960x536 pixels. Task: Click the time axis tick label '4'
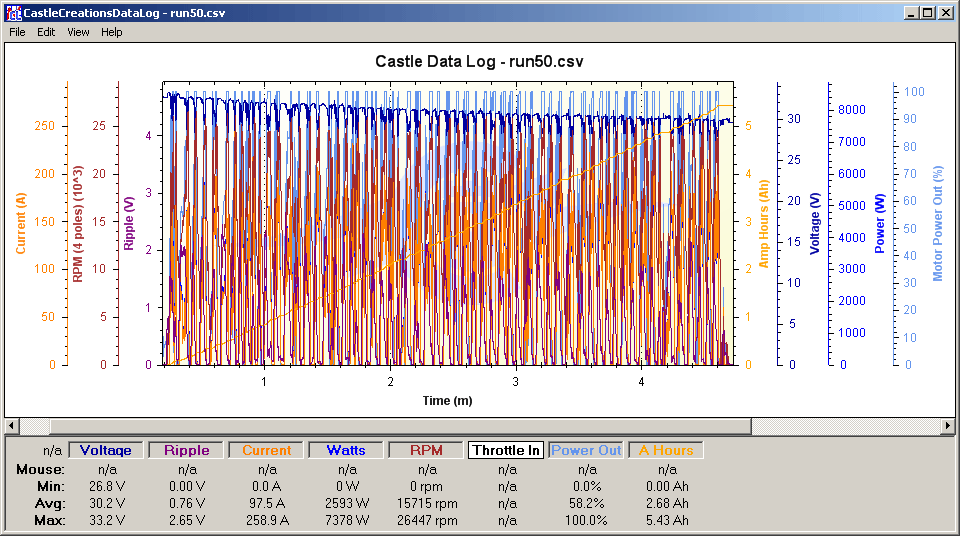pos(642,382)
